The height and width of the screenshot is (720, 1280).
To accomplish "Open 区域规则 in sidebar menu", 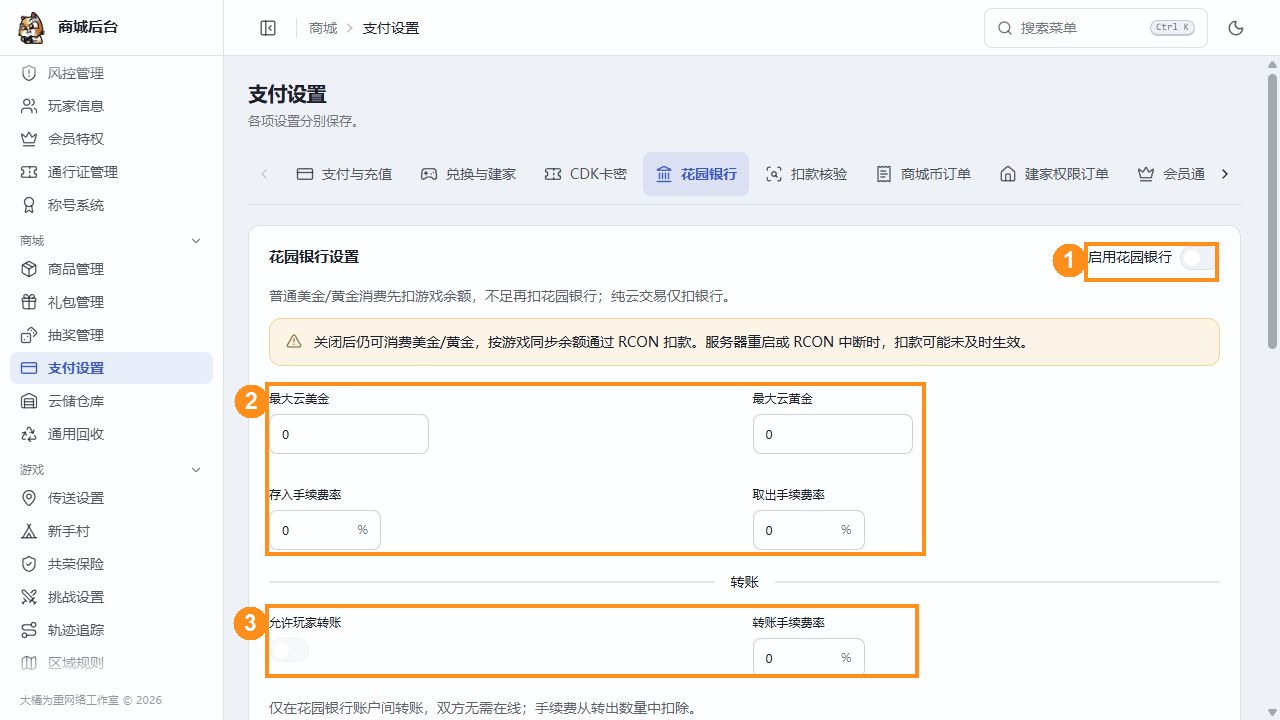I will point(111,663).
